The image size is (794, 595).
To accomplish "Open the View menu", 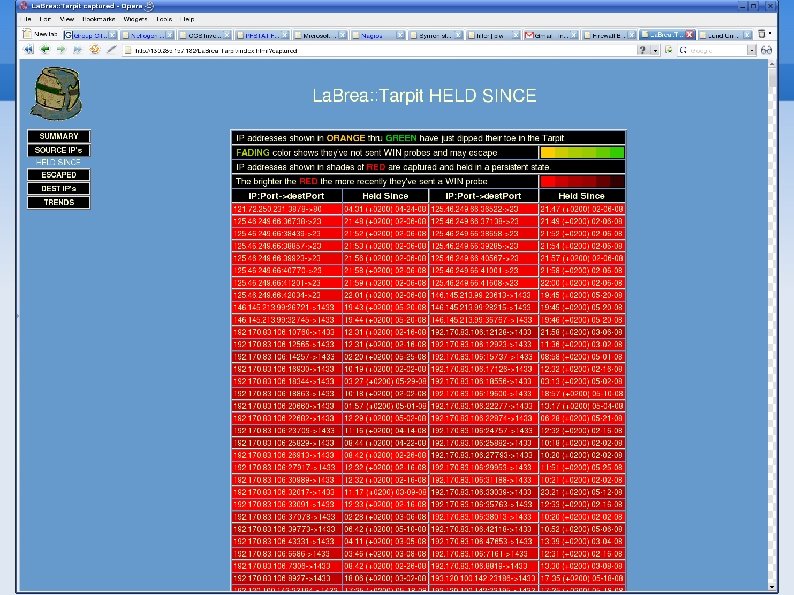I will 67,19.
